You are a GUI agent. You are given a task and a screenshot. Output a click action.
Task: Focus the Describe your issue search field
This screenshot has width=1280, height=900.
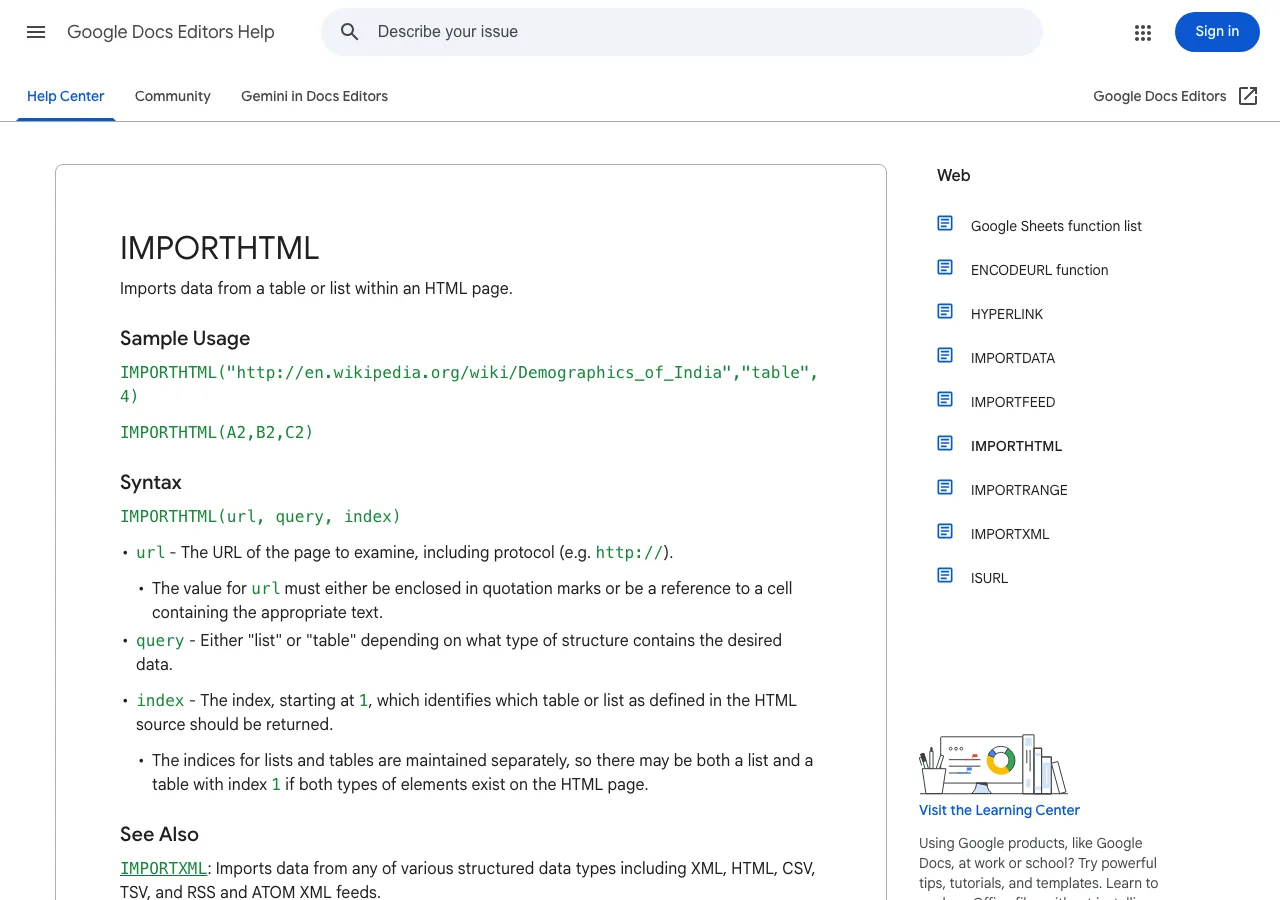[x=682, y=32]
